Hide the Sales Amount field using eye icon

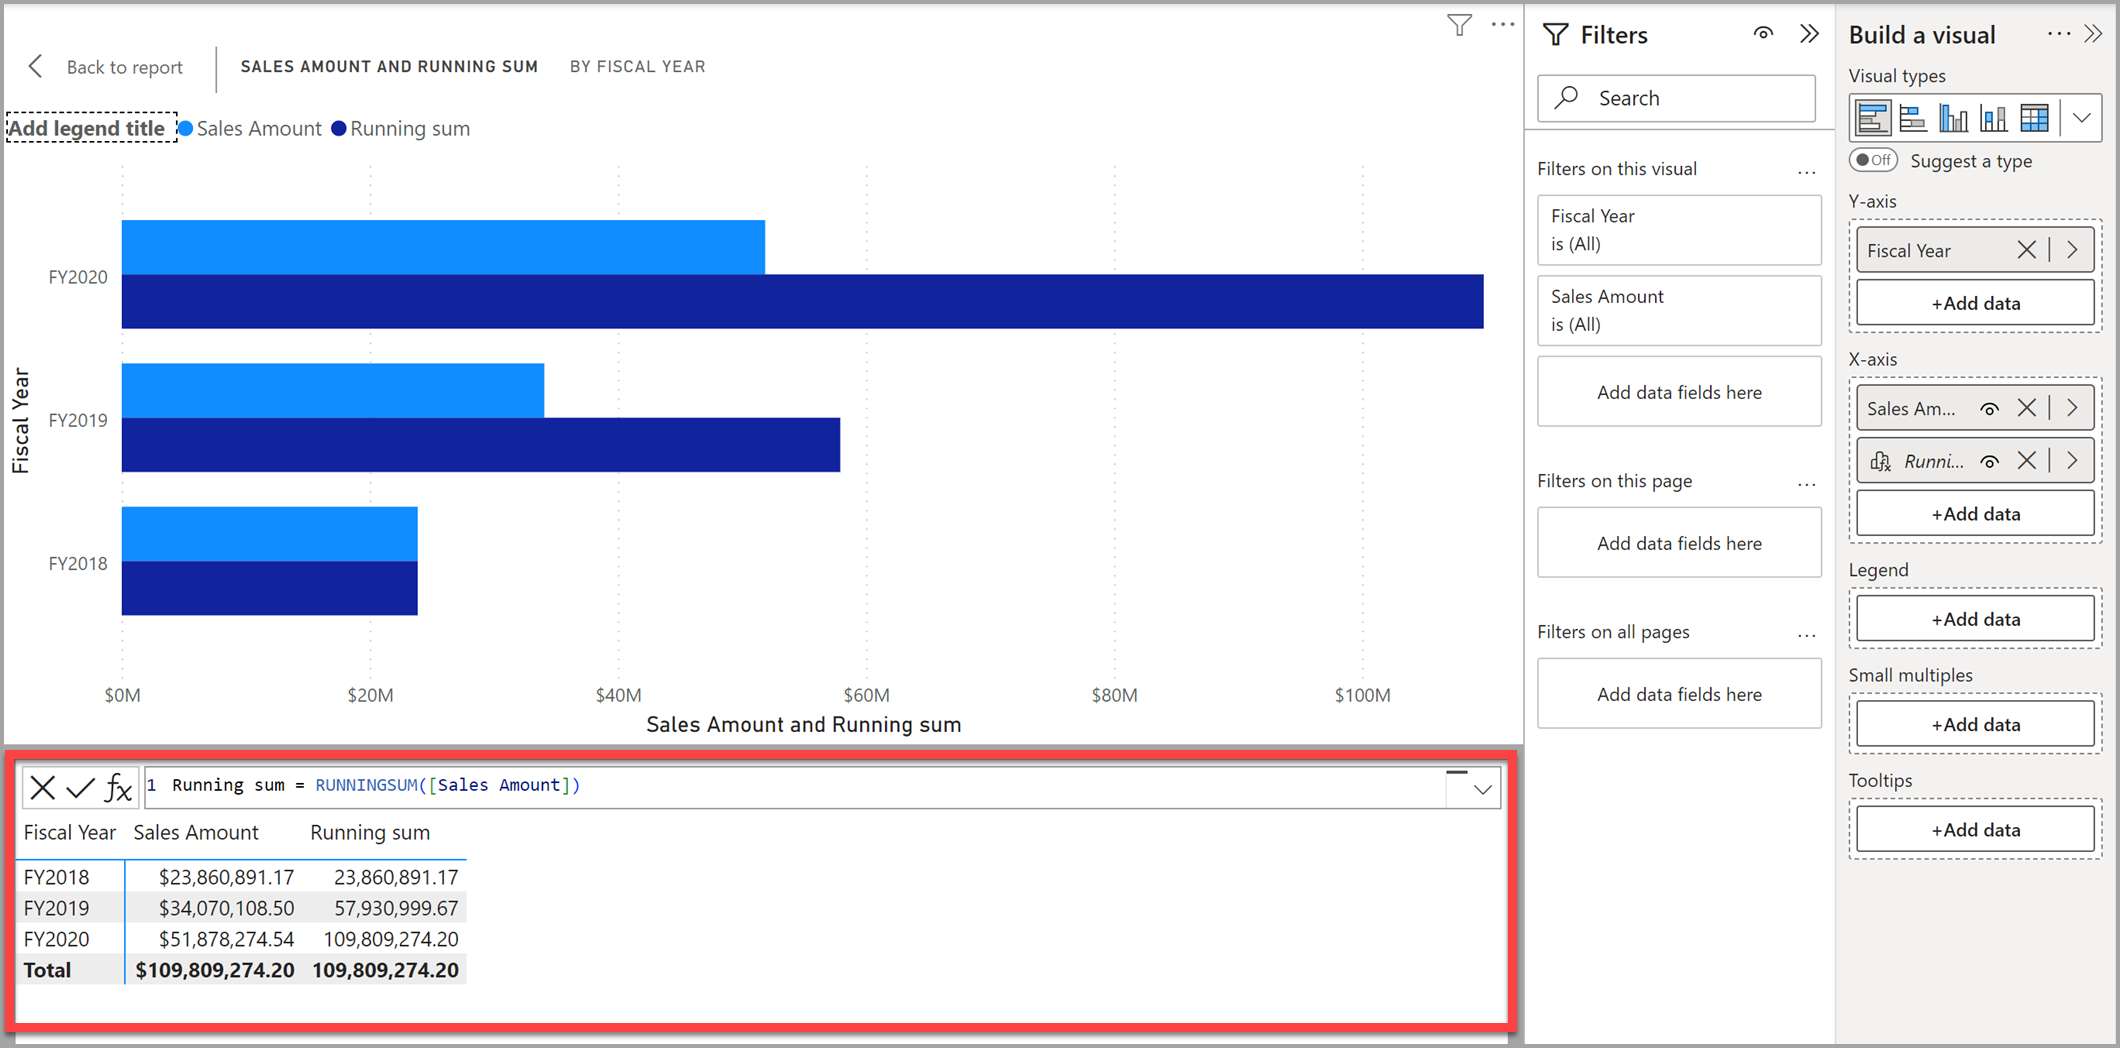point(1989,408)
